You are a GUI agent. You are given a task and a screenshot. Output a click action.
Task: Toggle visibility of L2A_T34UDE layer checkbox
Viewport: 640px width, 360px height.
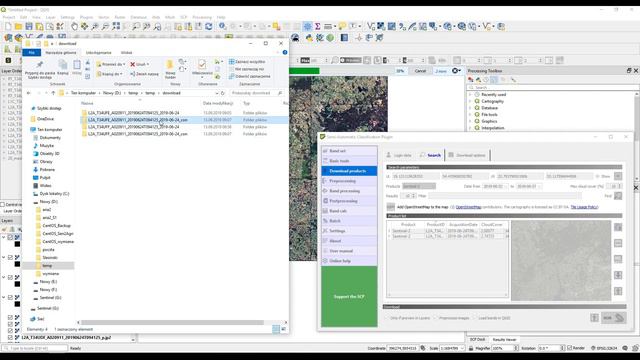click(x=10, y=338)
